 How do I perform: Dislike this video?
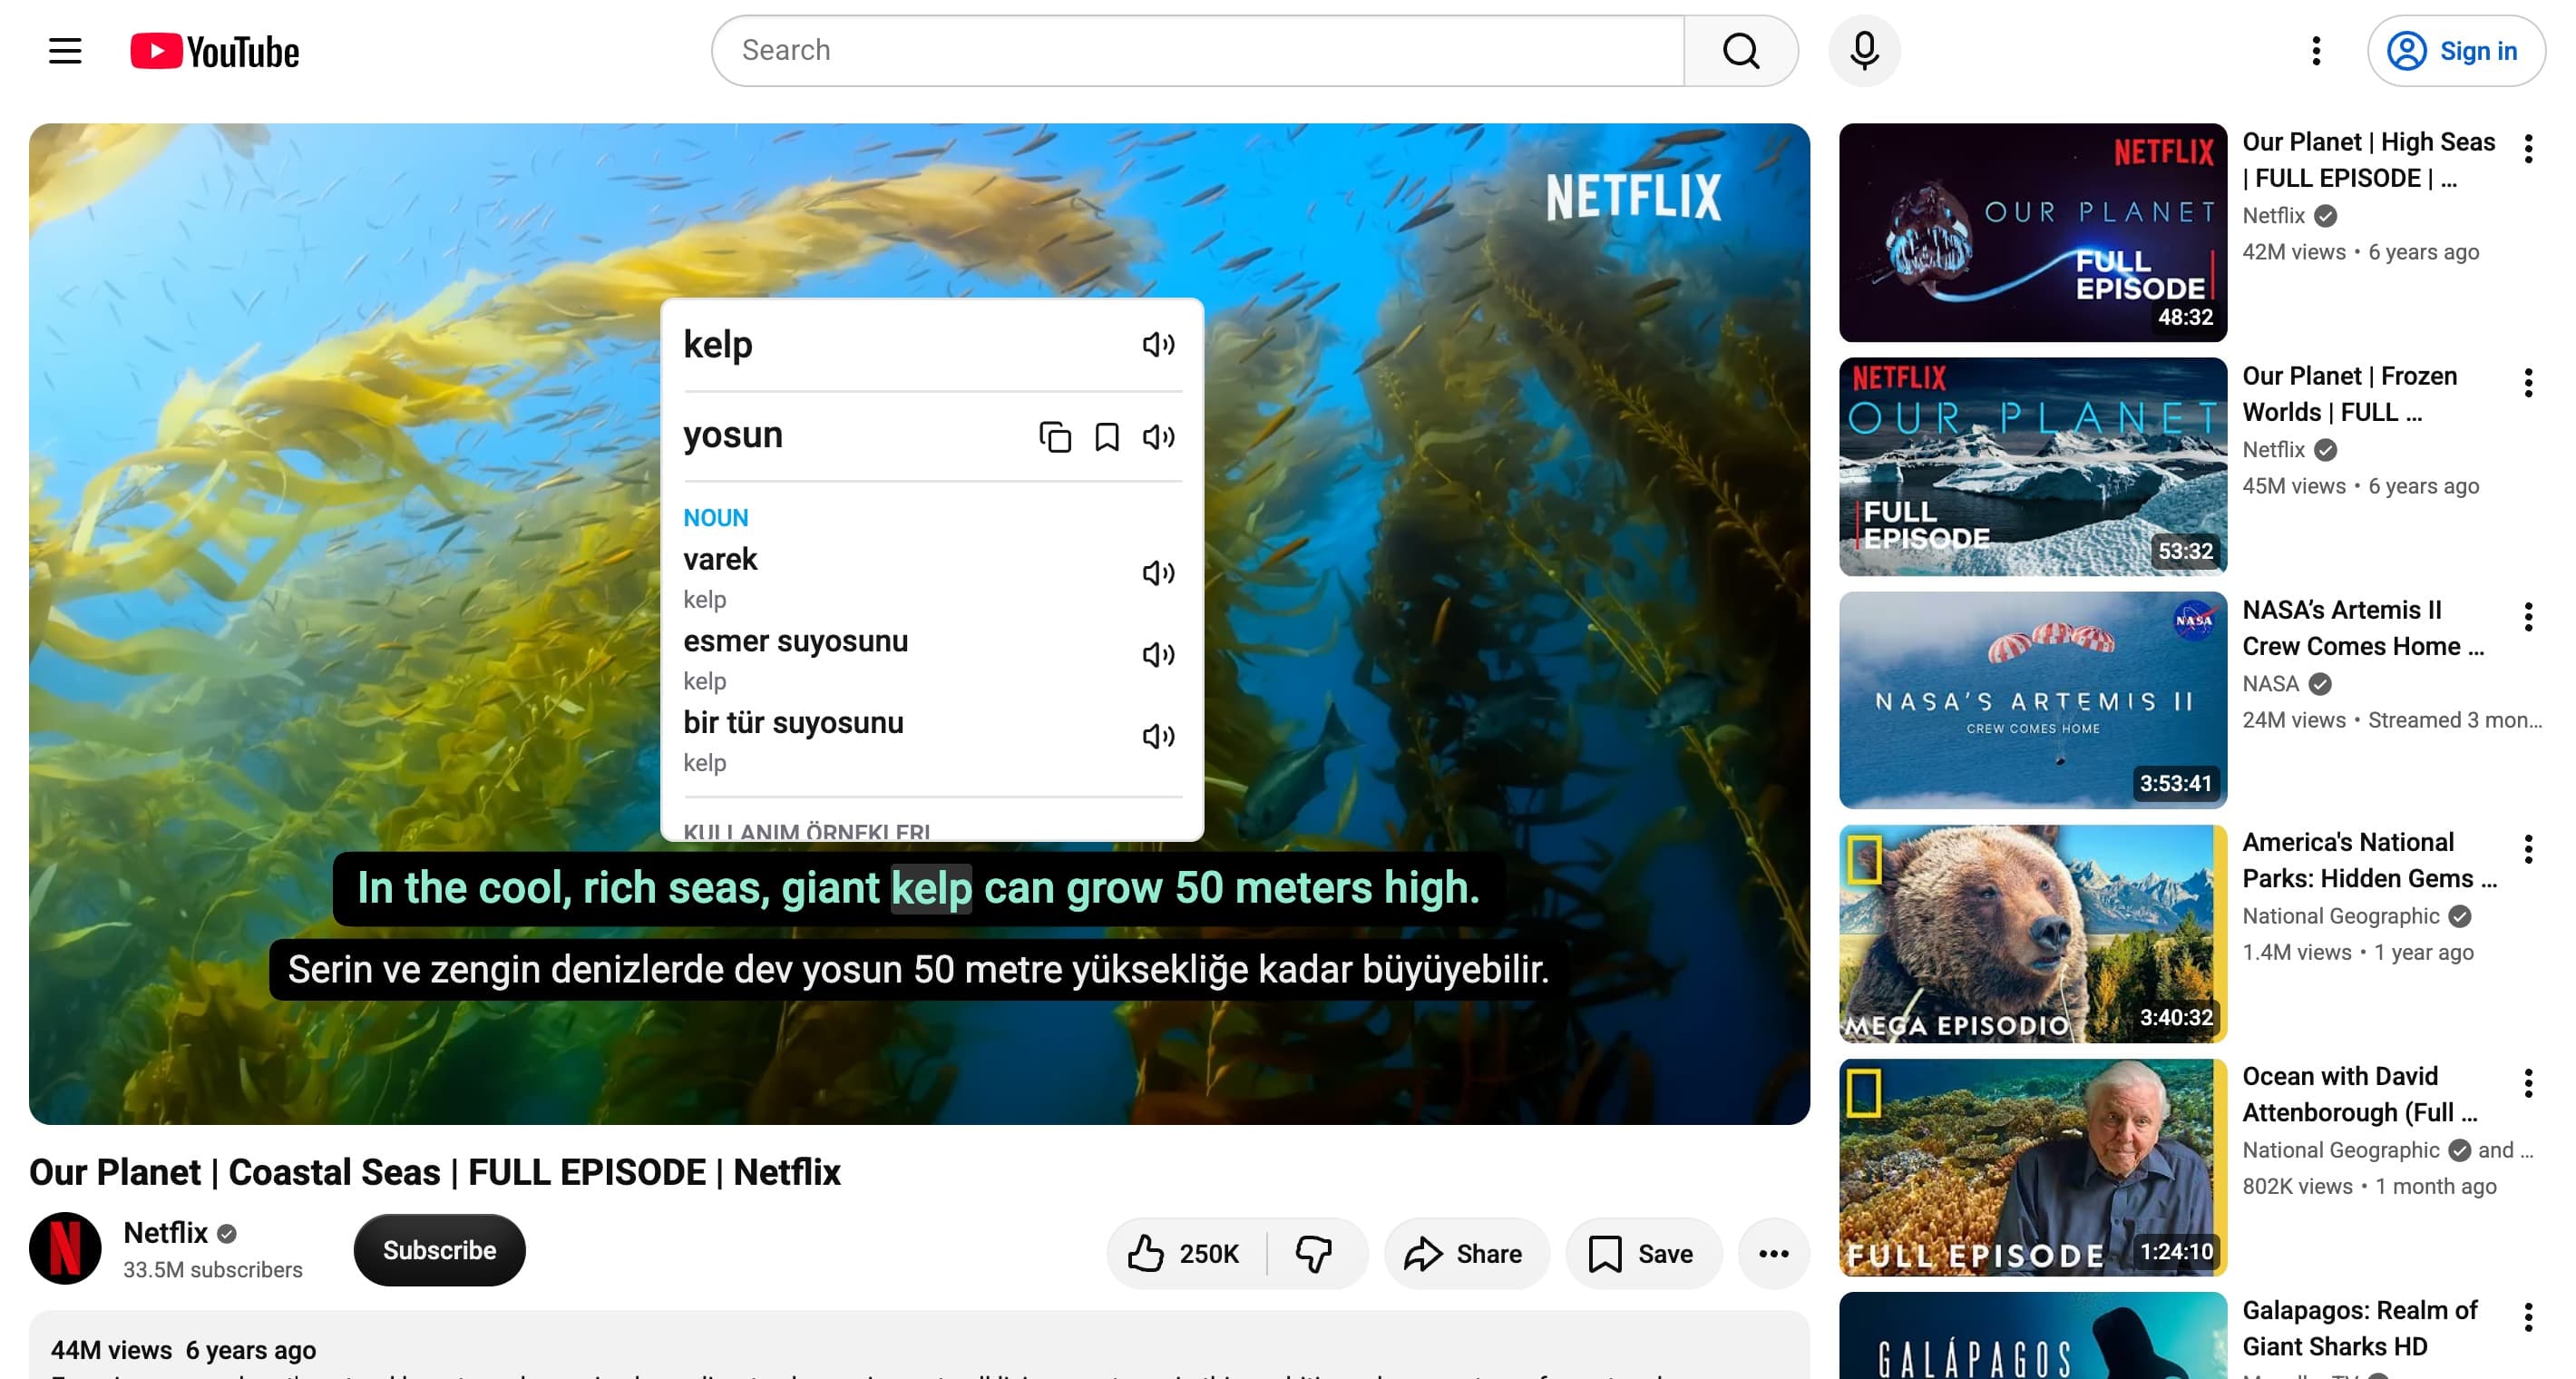(x=1315, y=1254)
